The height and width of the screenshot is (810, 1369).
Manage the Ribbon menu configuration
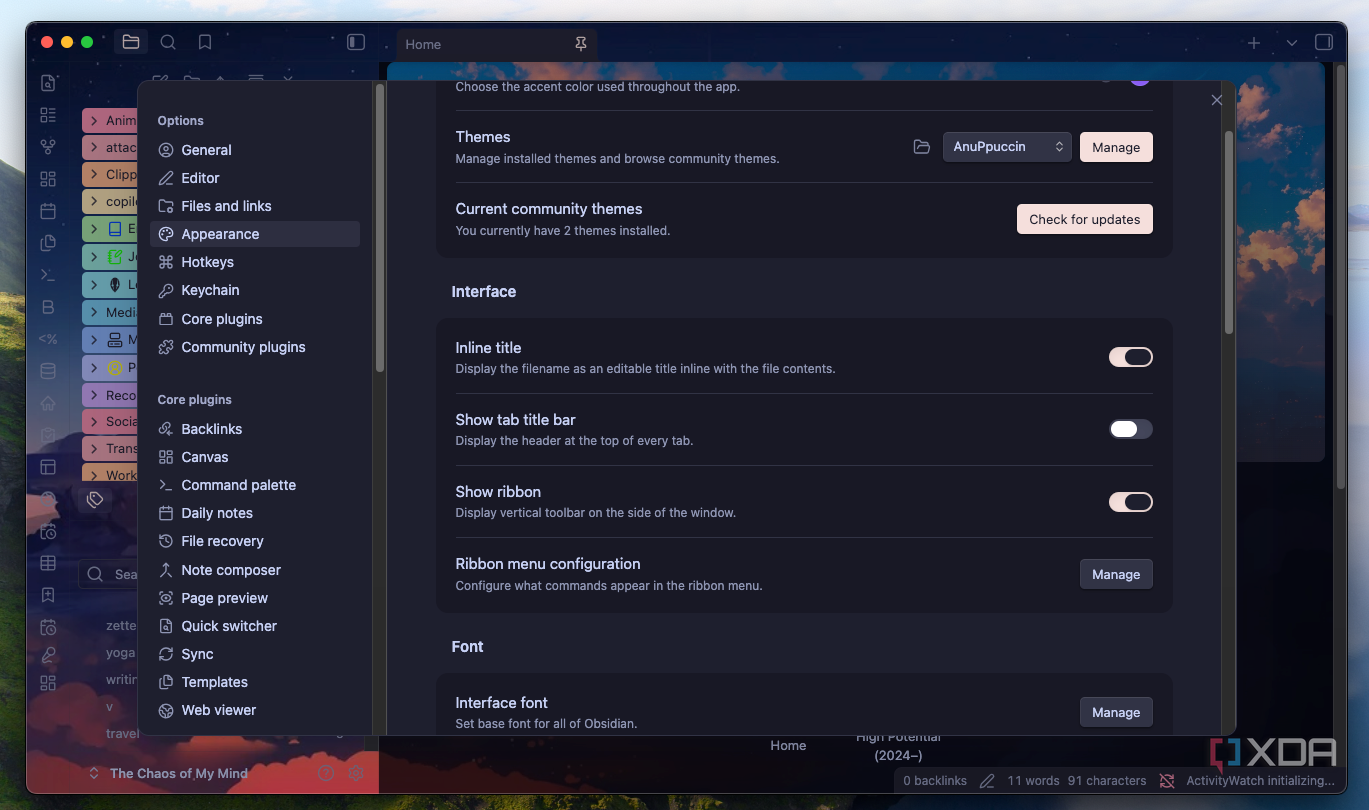(1116, 574)
